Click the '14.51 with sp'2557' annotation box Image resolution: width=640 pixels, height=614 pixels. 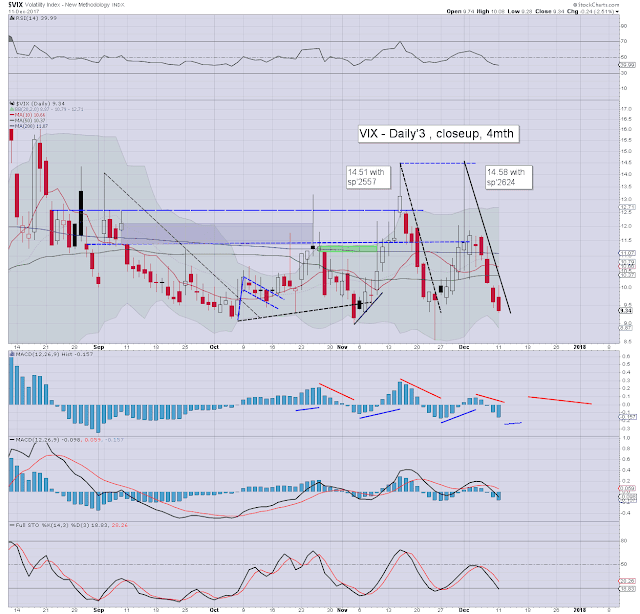(368, 177)
